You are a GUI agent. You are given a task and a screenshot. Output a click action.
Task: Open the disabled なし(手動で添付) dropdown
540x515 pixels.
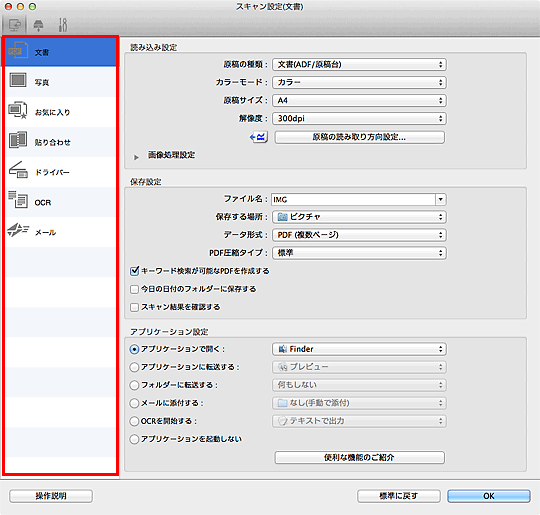tap(359, 403)
